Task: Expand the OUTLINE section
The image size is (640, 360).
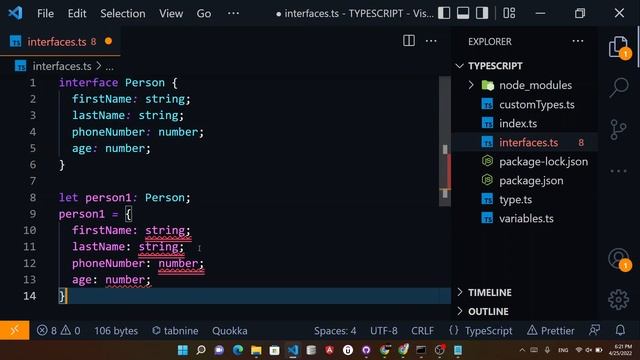Action: point(488,311)
